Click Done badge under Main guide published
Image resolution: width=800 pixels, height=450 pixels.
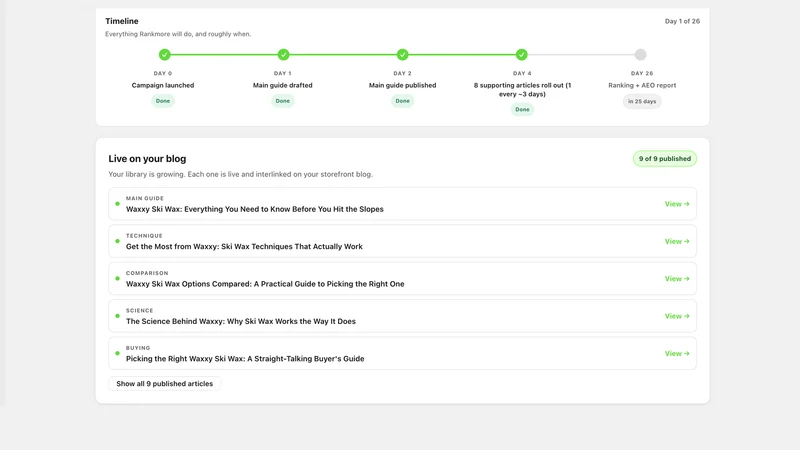pos(403,101)
